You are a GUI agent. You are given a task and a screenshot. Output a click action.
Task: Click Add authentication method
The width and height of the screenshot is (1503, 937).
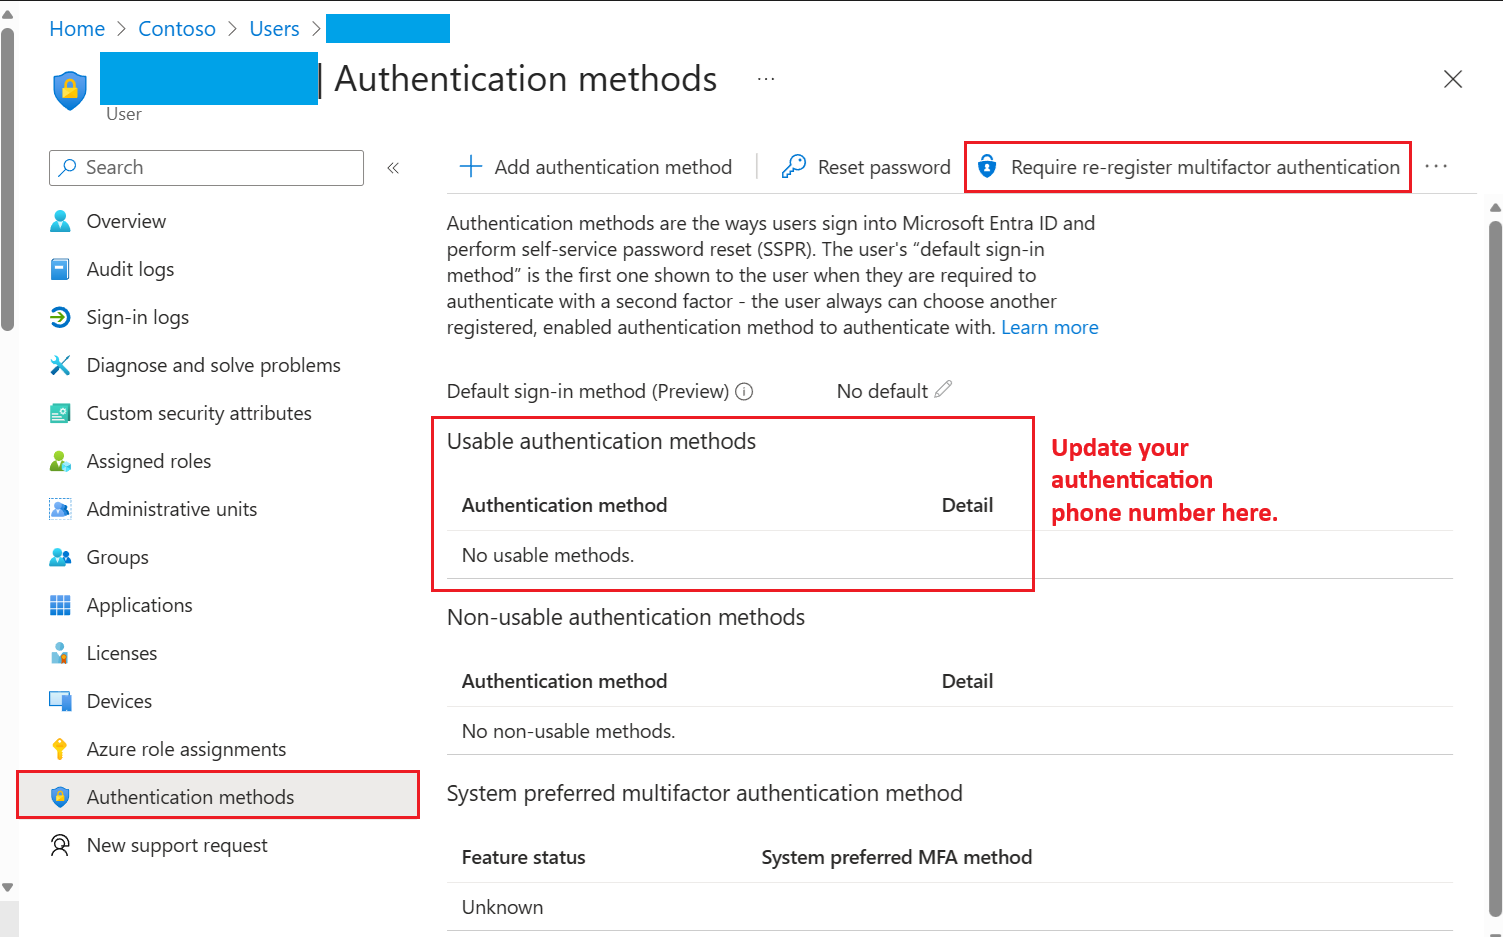click(x=596, y=167)
